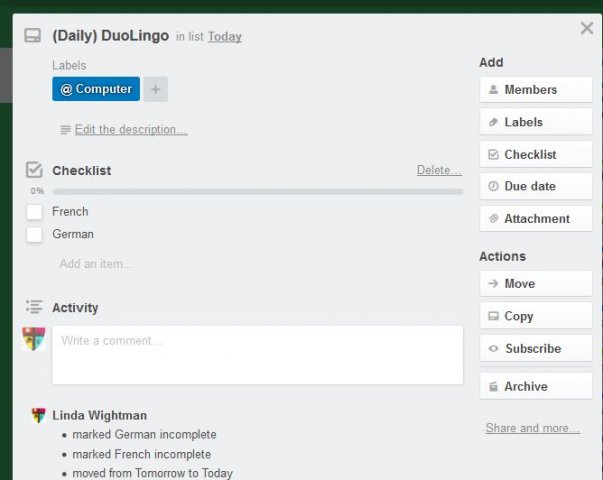
Task: Click the checklist icon beside the Checklist heading
Action: click(34, 170)
